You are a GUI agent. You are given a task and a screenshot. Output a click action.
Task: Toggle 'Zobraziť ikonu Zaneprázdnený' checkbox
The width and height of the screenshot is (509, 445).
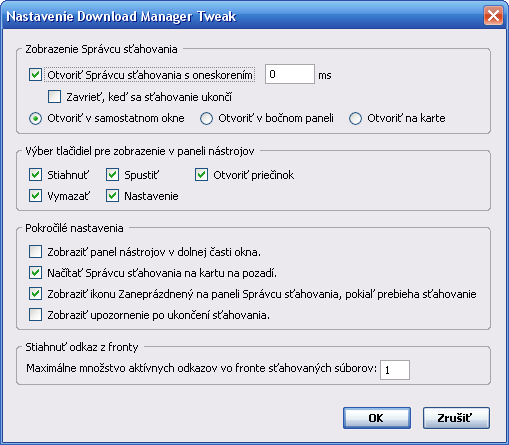click(x=35, y=294)
